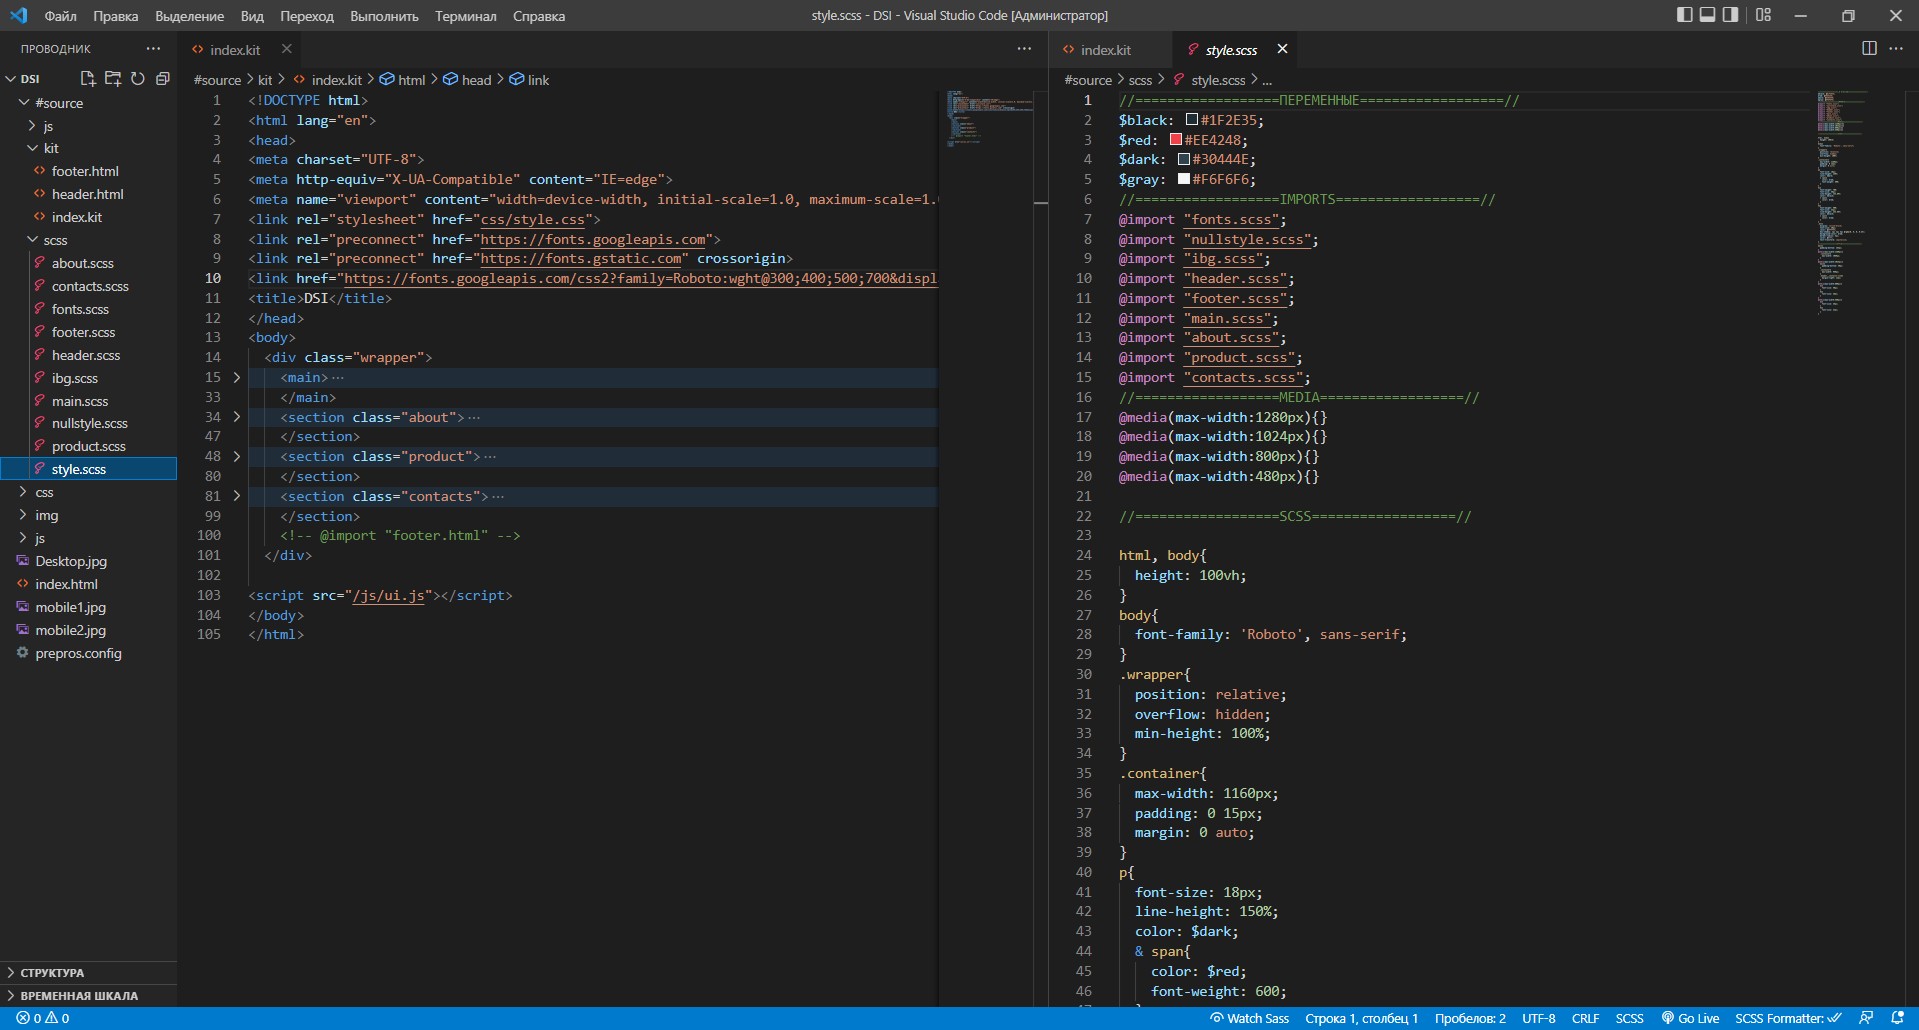Unfold section contacts on line 81

pyautogui.click(x=237, y=496)
